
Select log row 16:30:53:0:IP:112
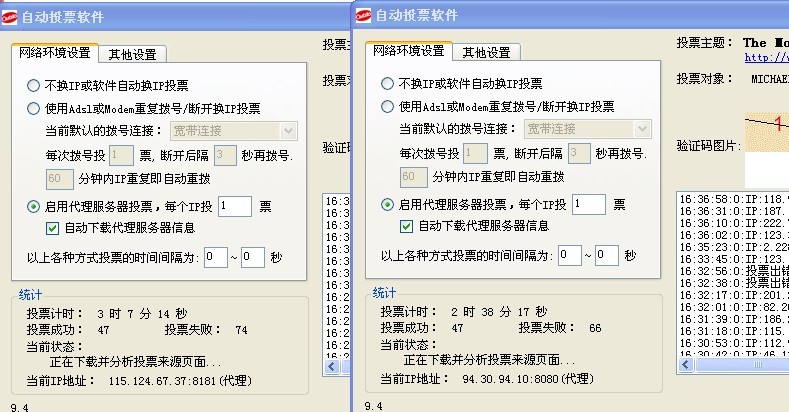(x=734, y=344)
